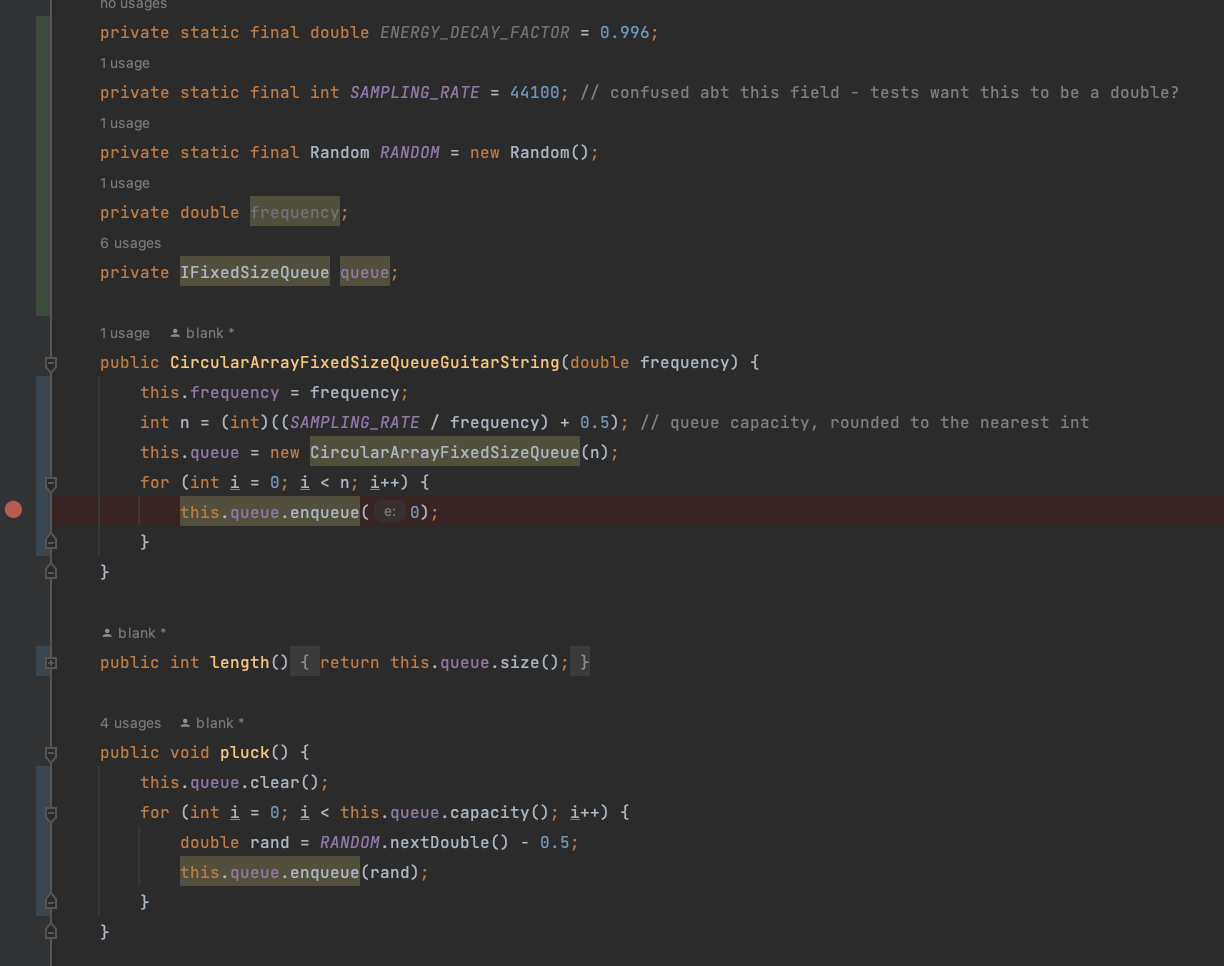
Task: Open the '6 usages' hint above queue field
Action: tap(130, 243)
